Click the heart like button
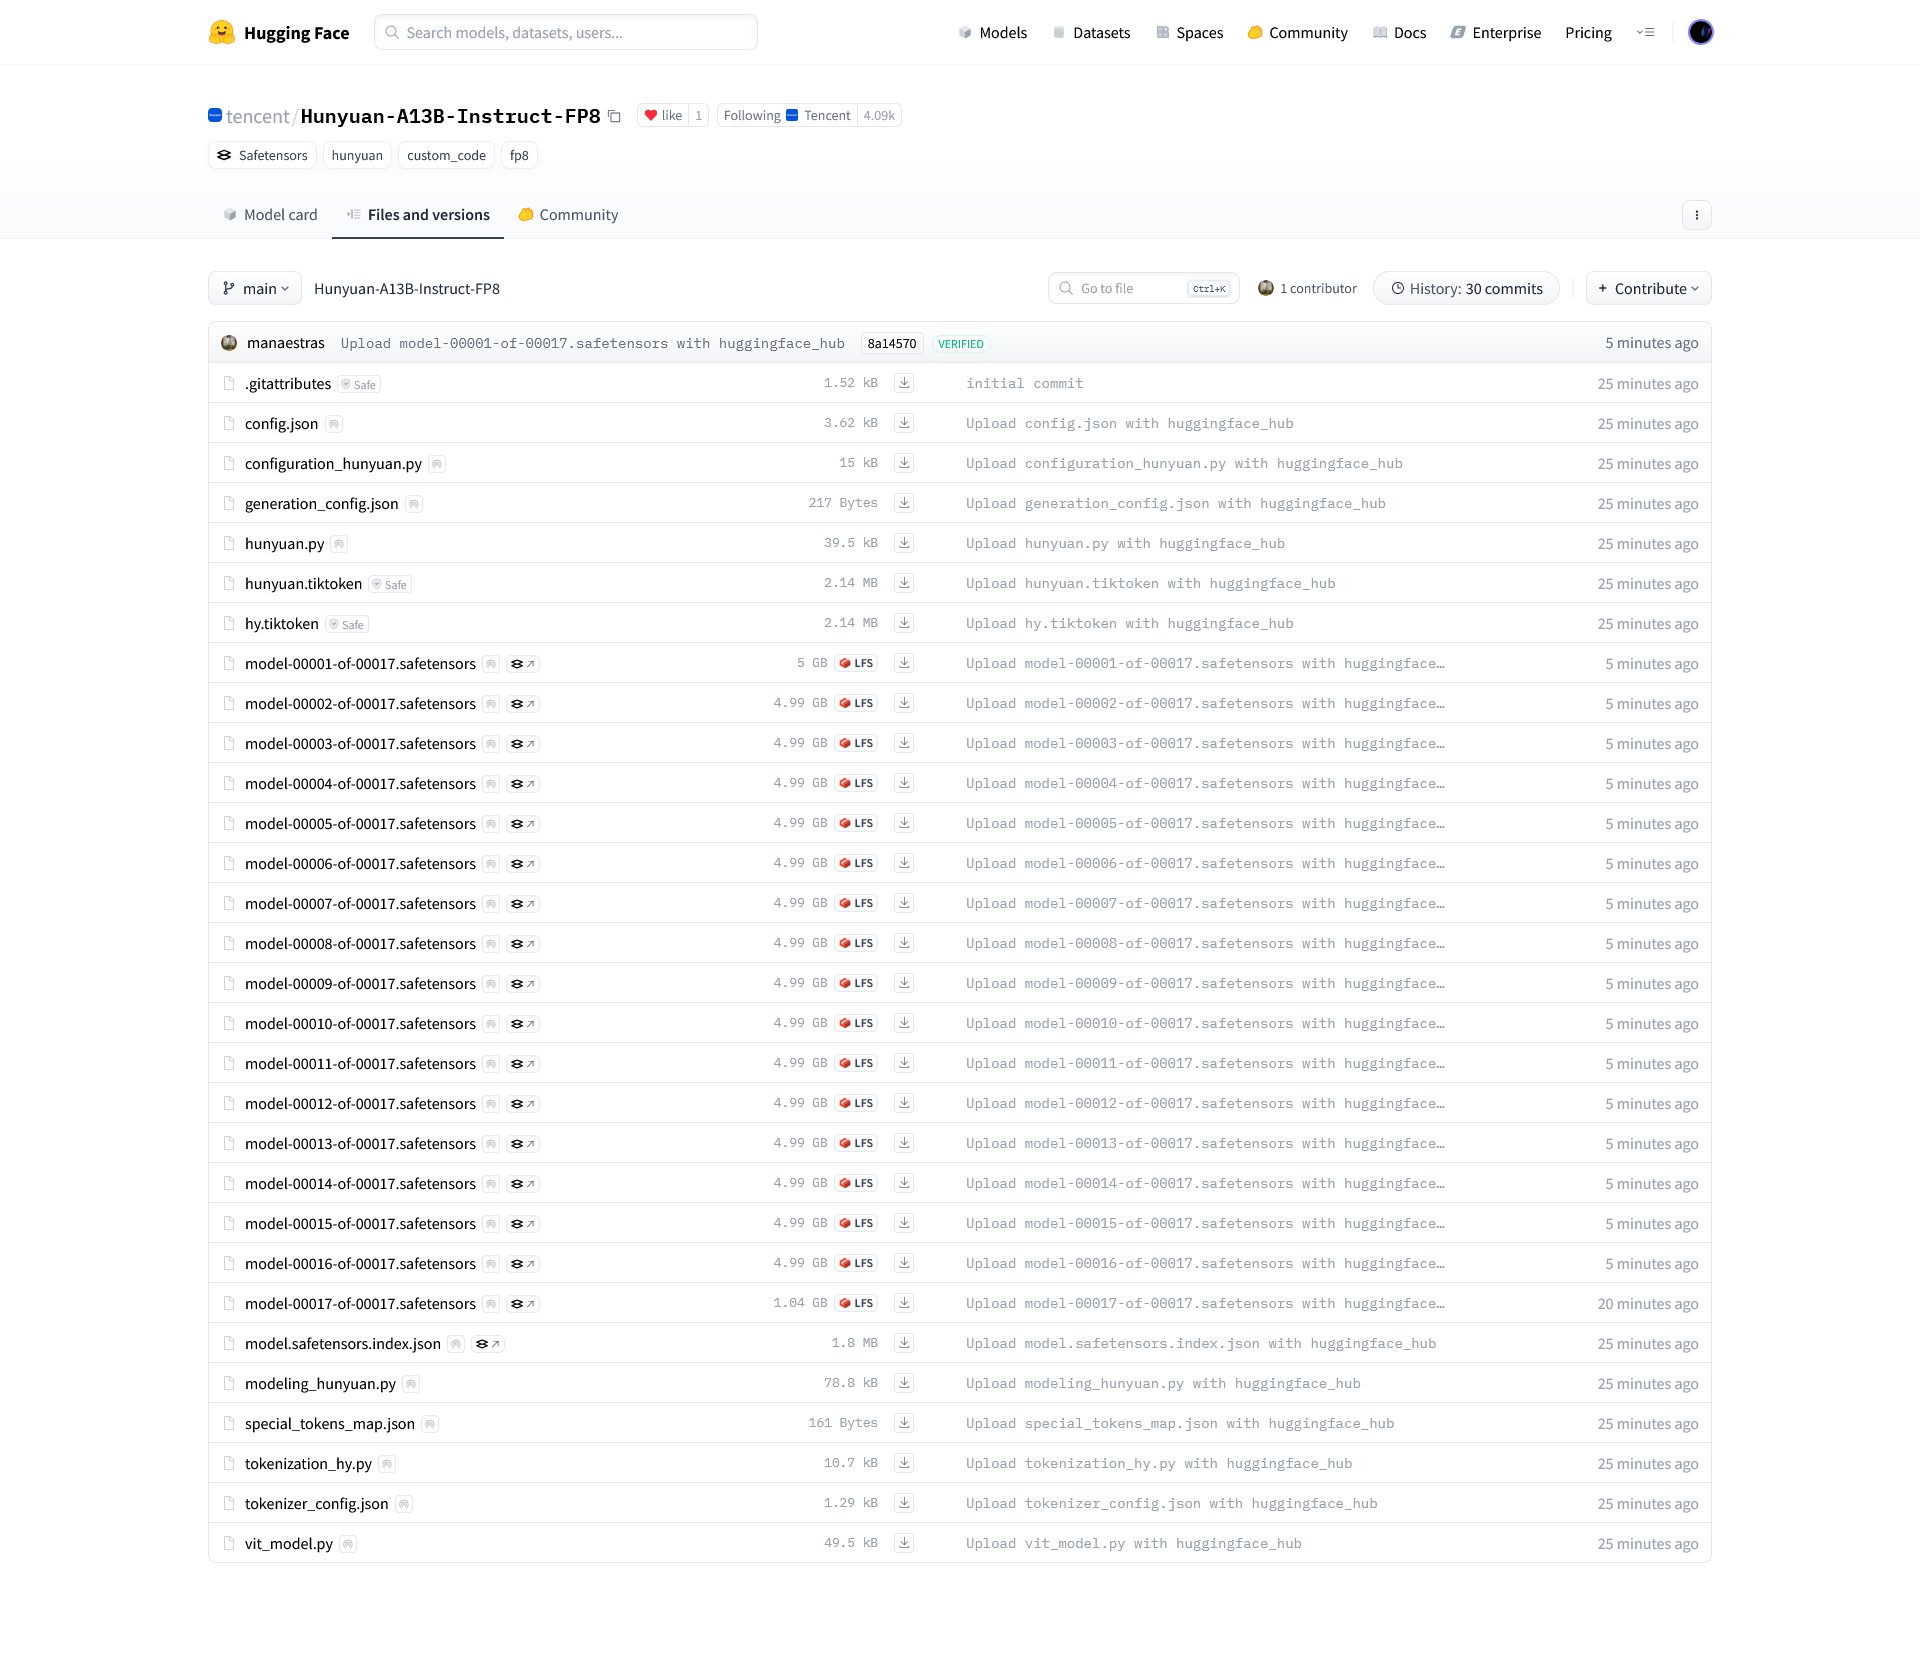The width and height of the screenshot is (1920, 1659). coord(663,116)
